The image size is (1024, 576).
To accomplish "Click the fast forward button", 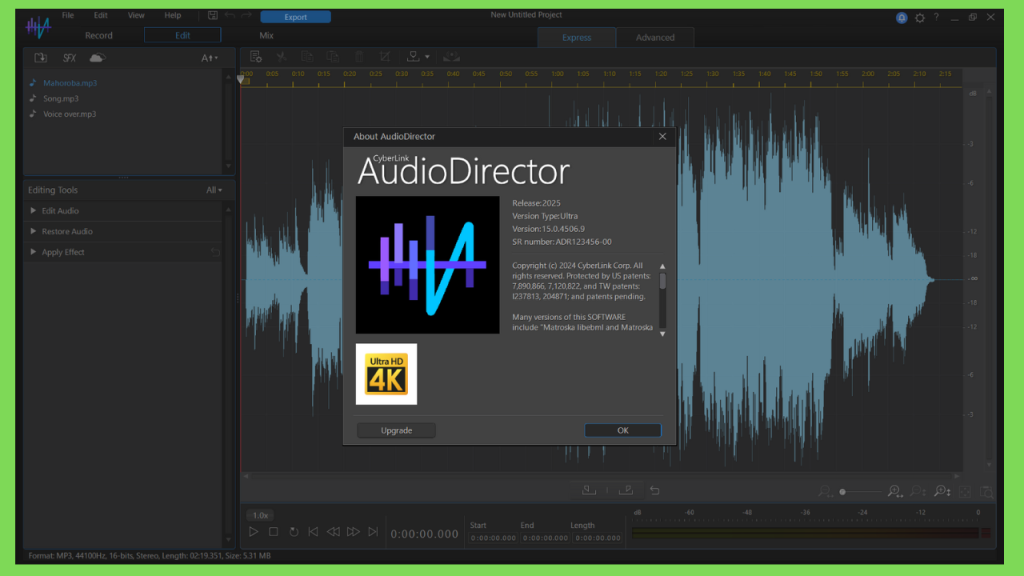I will click(353, 532).
